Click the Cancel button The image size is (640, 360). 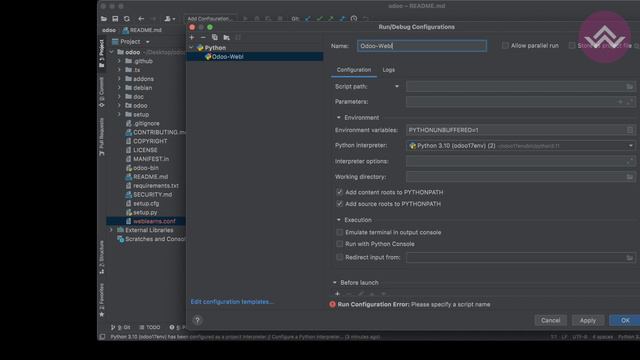pyautogui.click(x=550, y=320)
